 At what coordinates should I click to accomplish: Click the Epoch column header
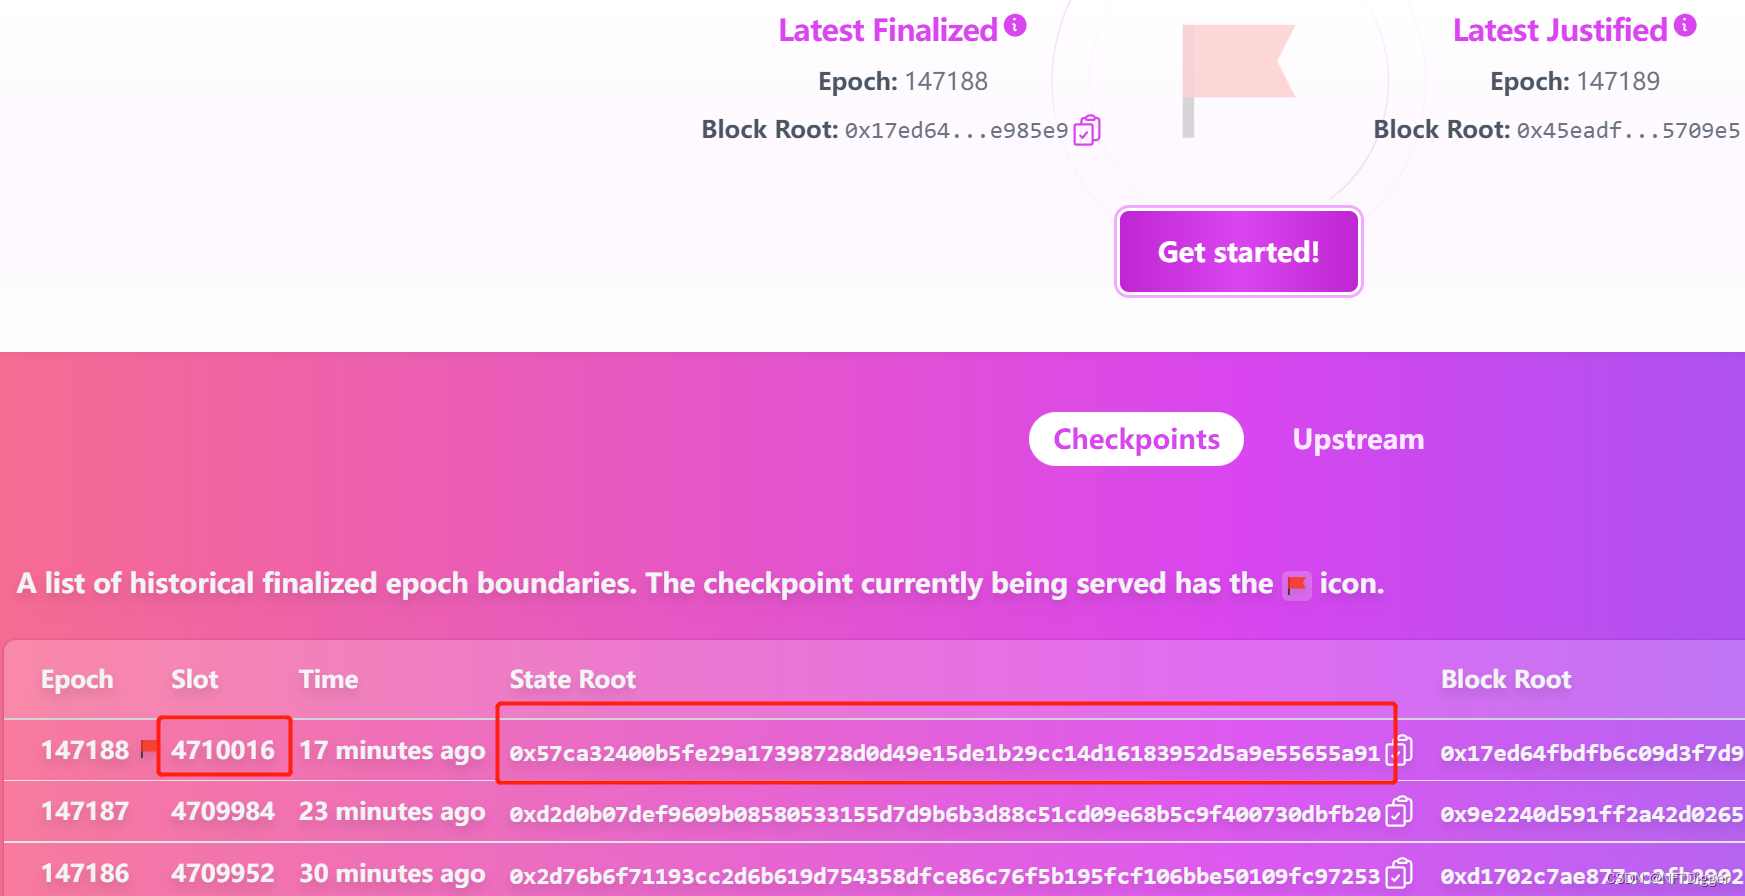77,680
